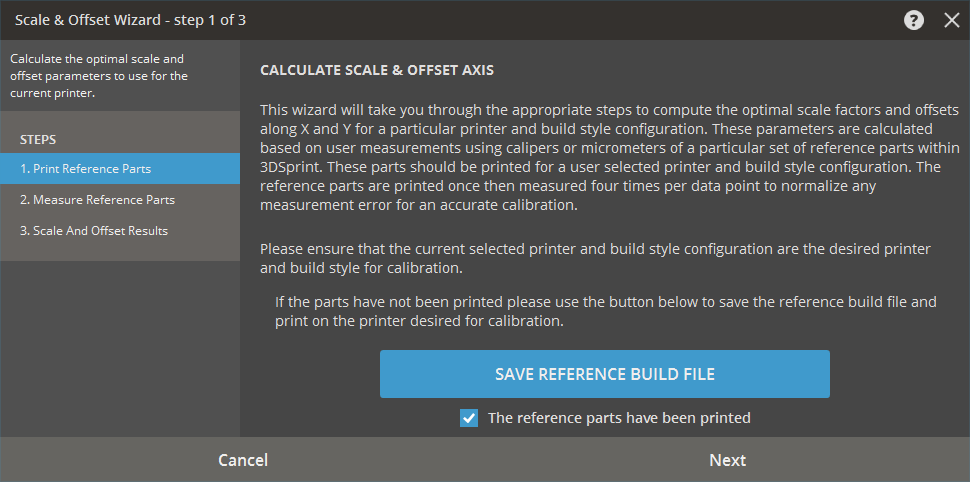Proceed with the Next button
The height and width of the screenshot is (482, 970).
tap(727, 460)
